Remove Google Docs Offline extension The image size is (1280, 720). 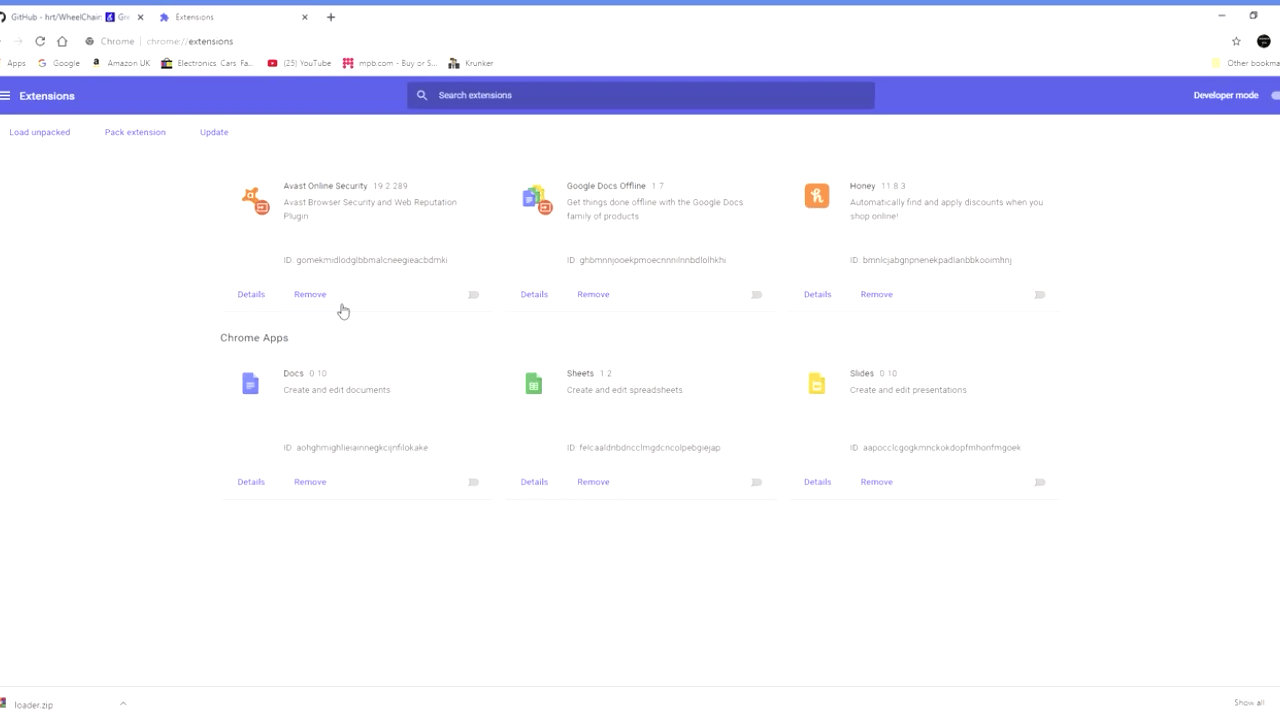tap(593, 294)
